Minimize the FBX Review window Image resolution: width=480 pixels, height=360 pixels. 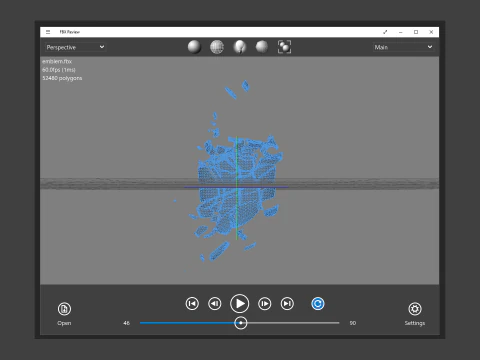coord(401,32)
